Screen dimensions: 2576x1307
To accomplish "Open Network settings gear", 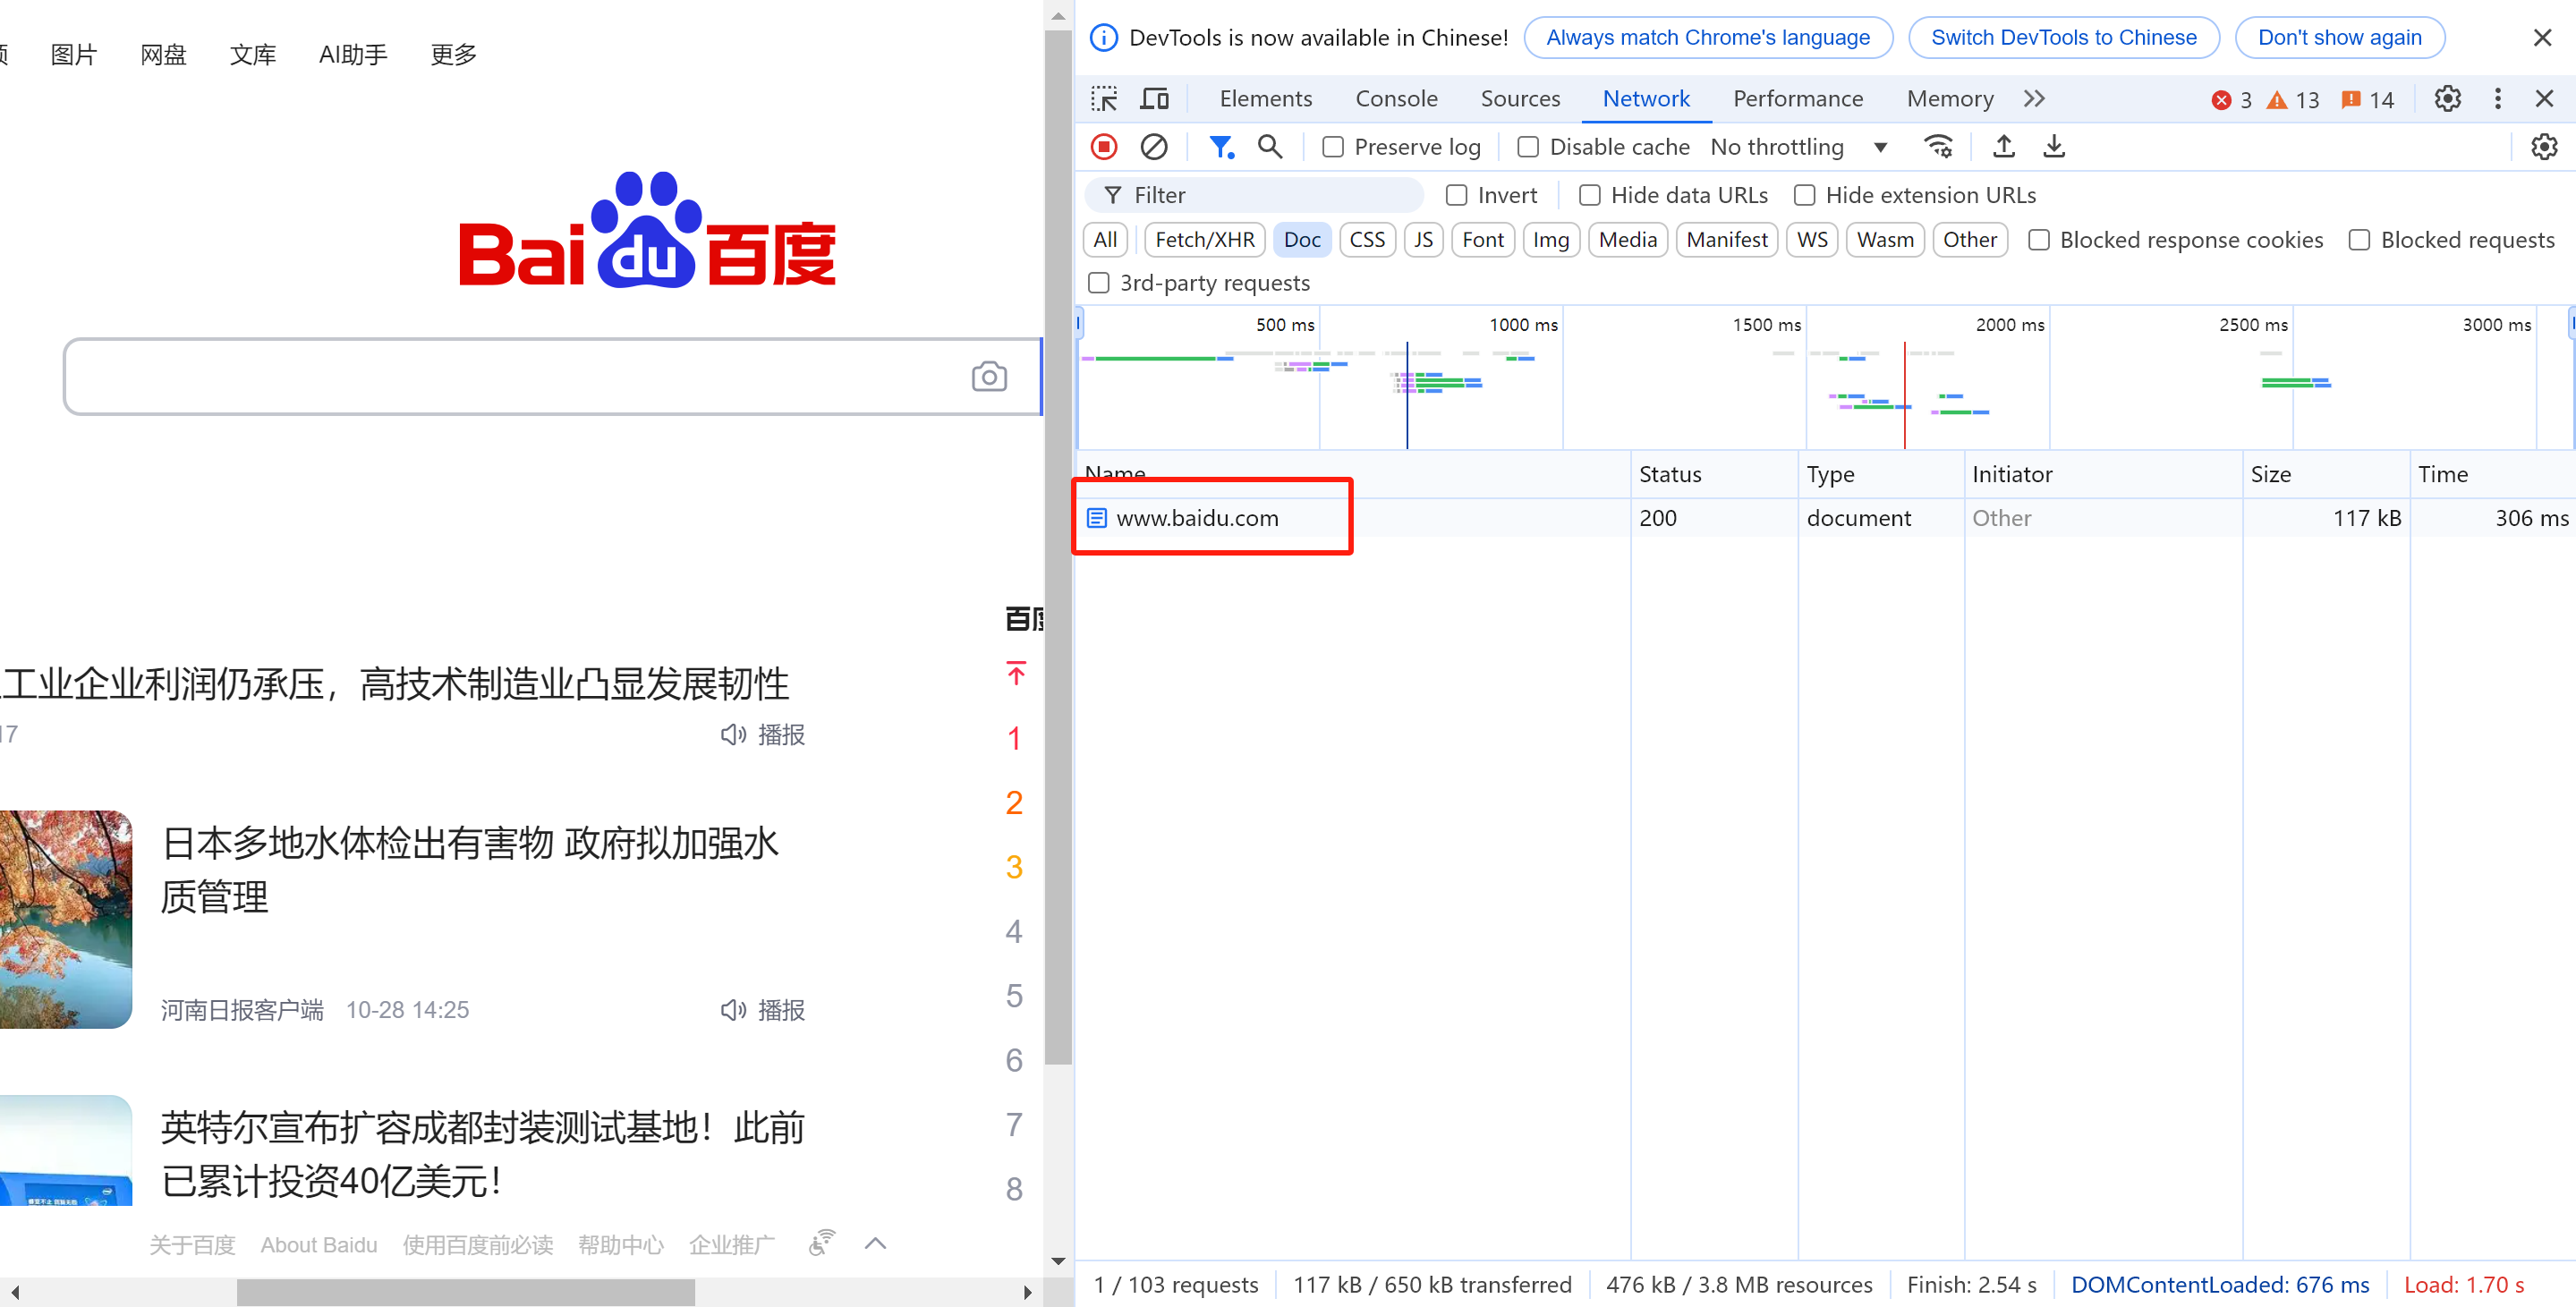I will click(x=2545, y=146).
